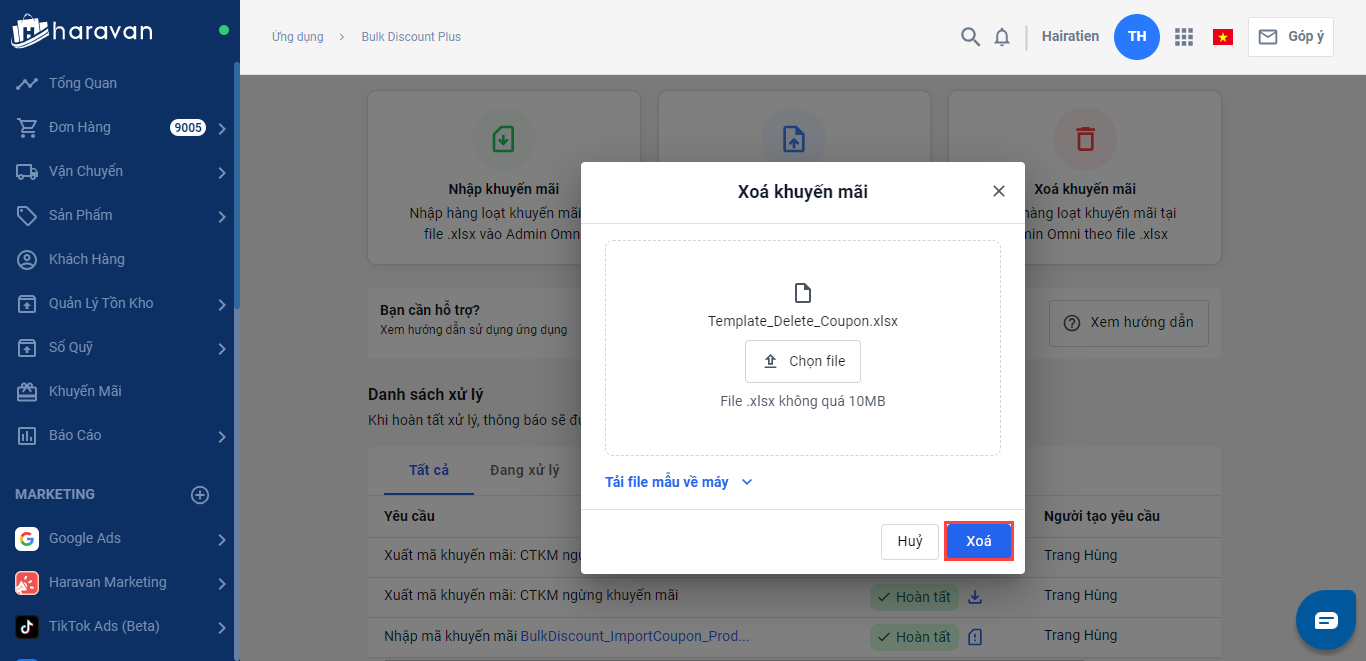Click the TH user avatar
The image size is (1366, 661).
tap(1137, 37)
